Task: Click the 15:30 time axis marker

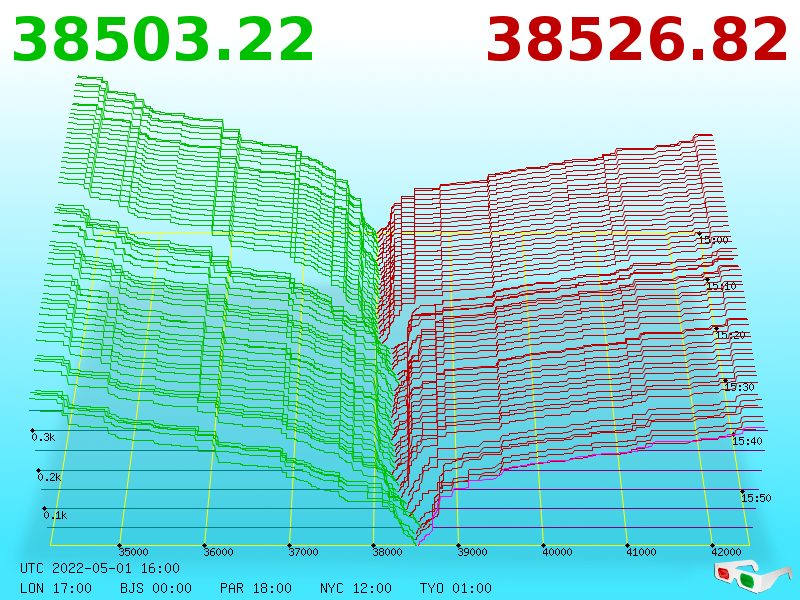Action: 739,387
